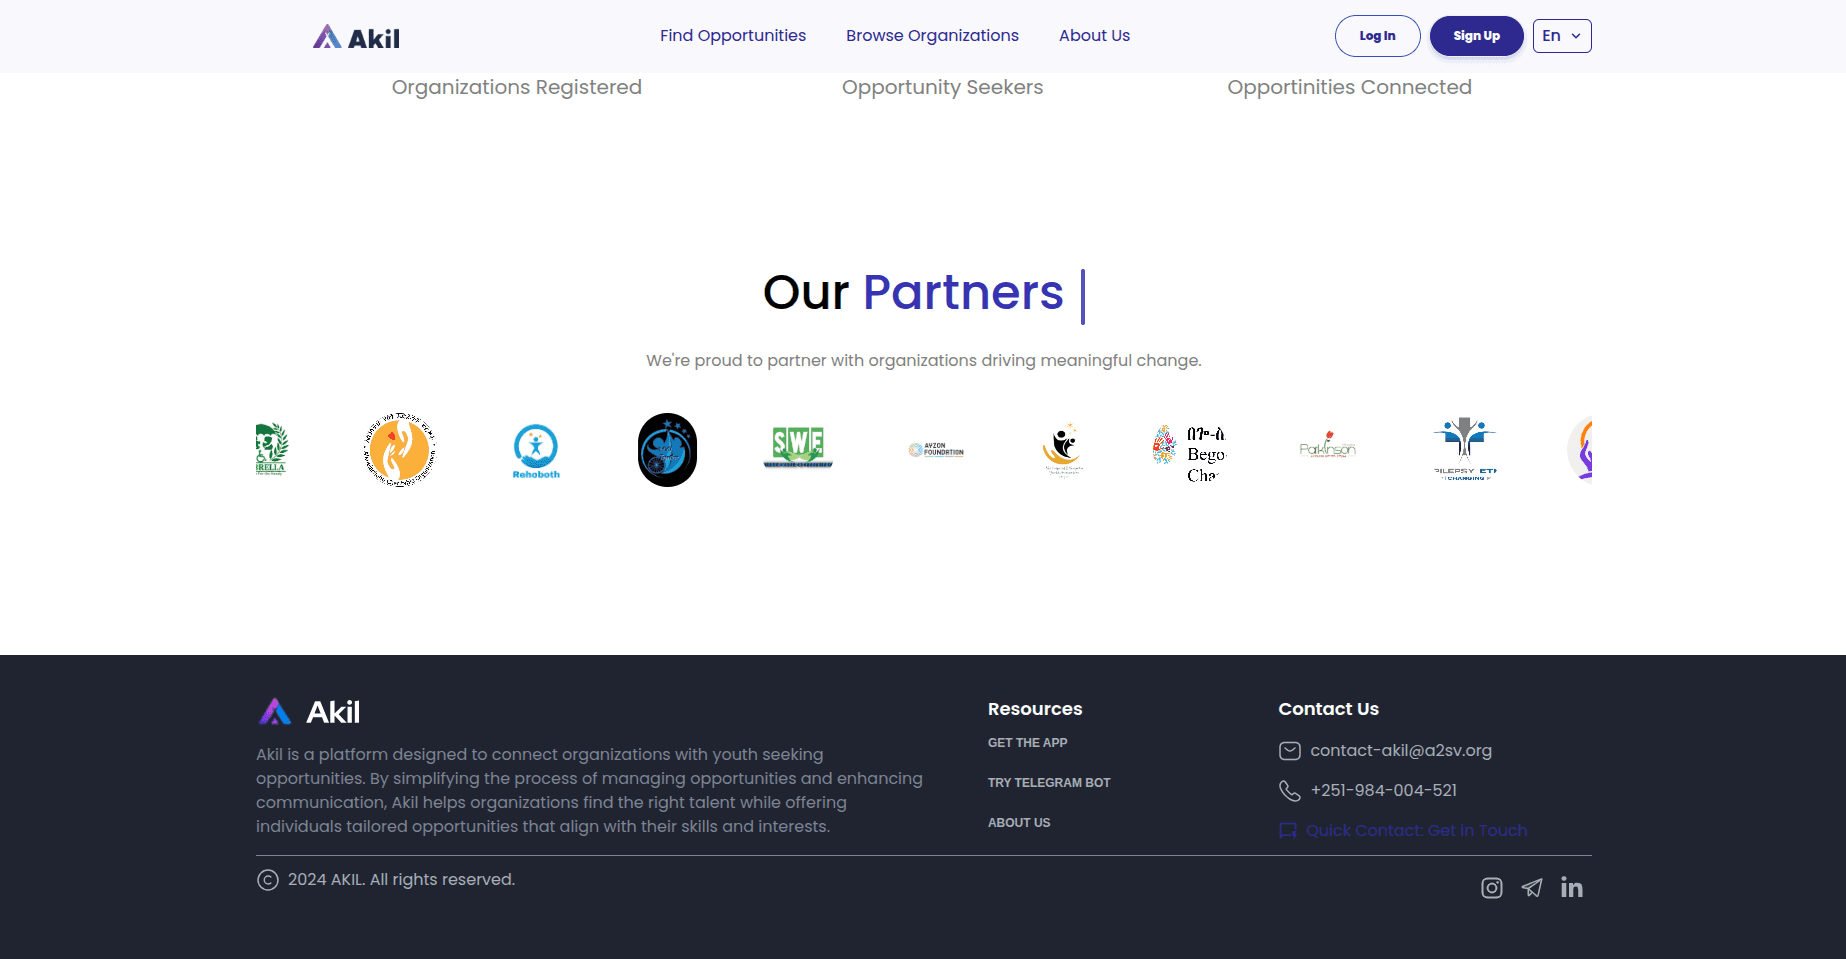
Task: Open GET THE APP link
Action: [1027, 743]
